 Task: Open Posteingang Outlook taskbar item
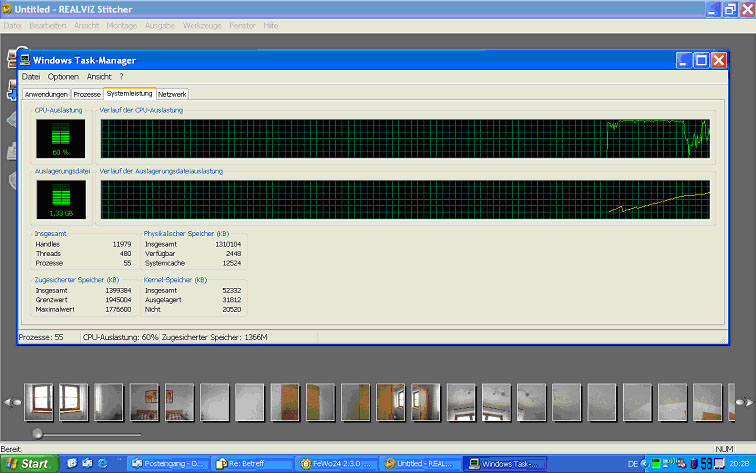tap(170, 464)
